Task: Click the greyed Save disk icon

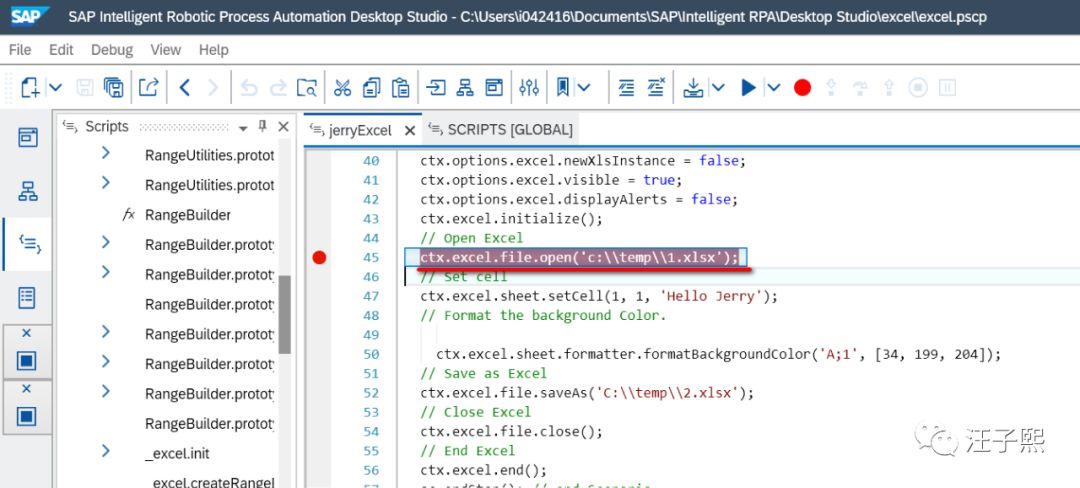Action: (85, 87)
